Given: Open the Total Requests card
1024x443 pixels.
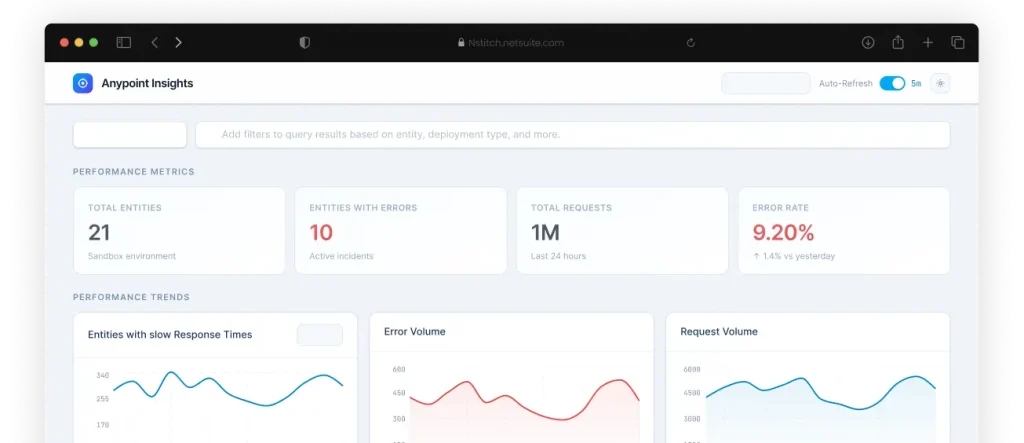Looking at the screenshot, I should (622, 231).
